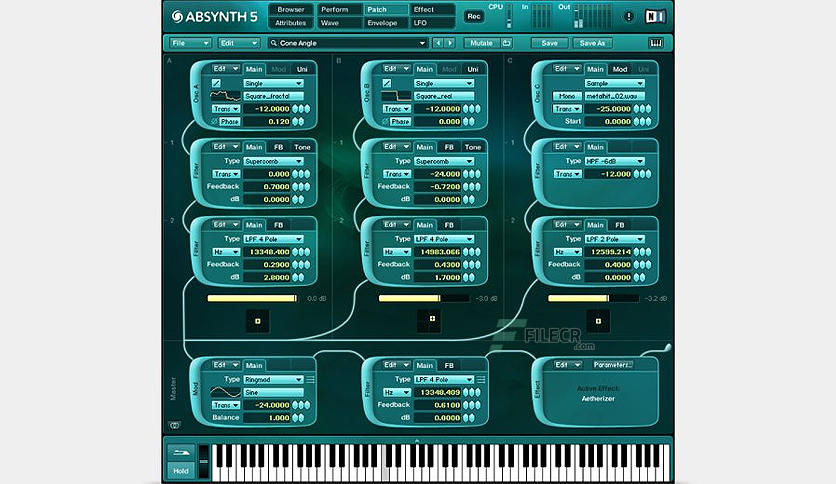Click the preset search magnifier icon
The height and width of the screenshot is (484, 836).
pyautogui.click(x=274, y=43)
